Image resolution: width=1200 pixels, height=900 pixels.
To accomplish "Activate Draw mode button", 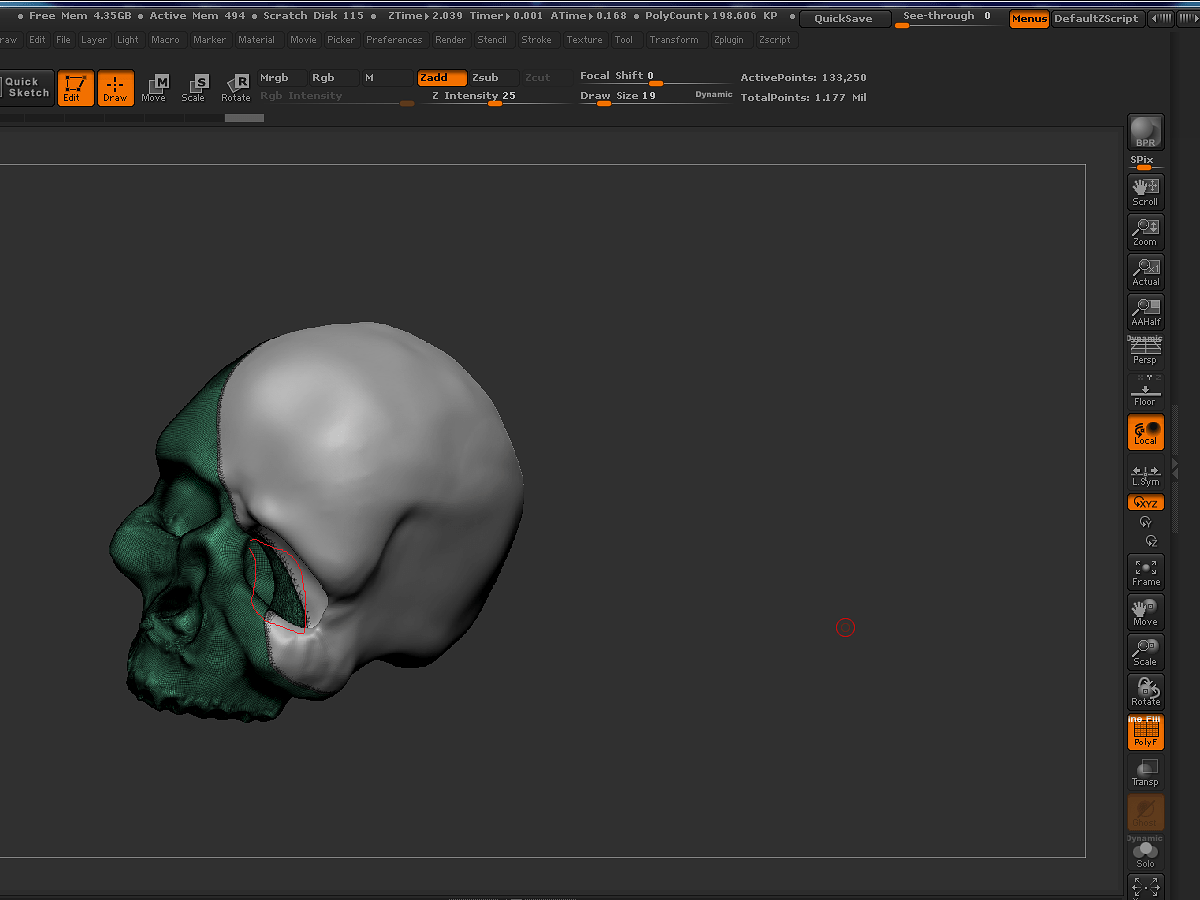I will pyautogui.click(x=116, y=88).
